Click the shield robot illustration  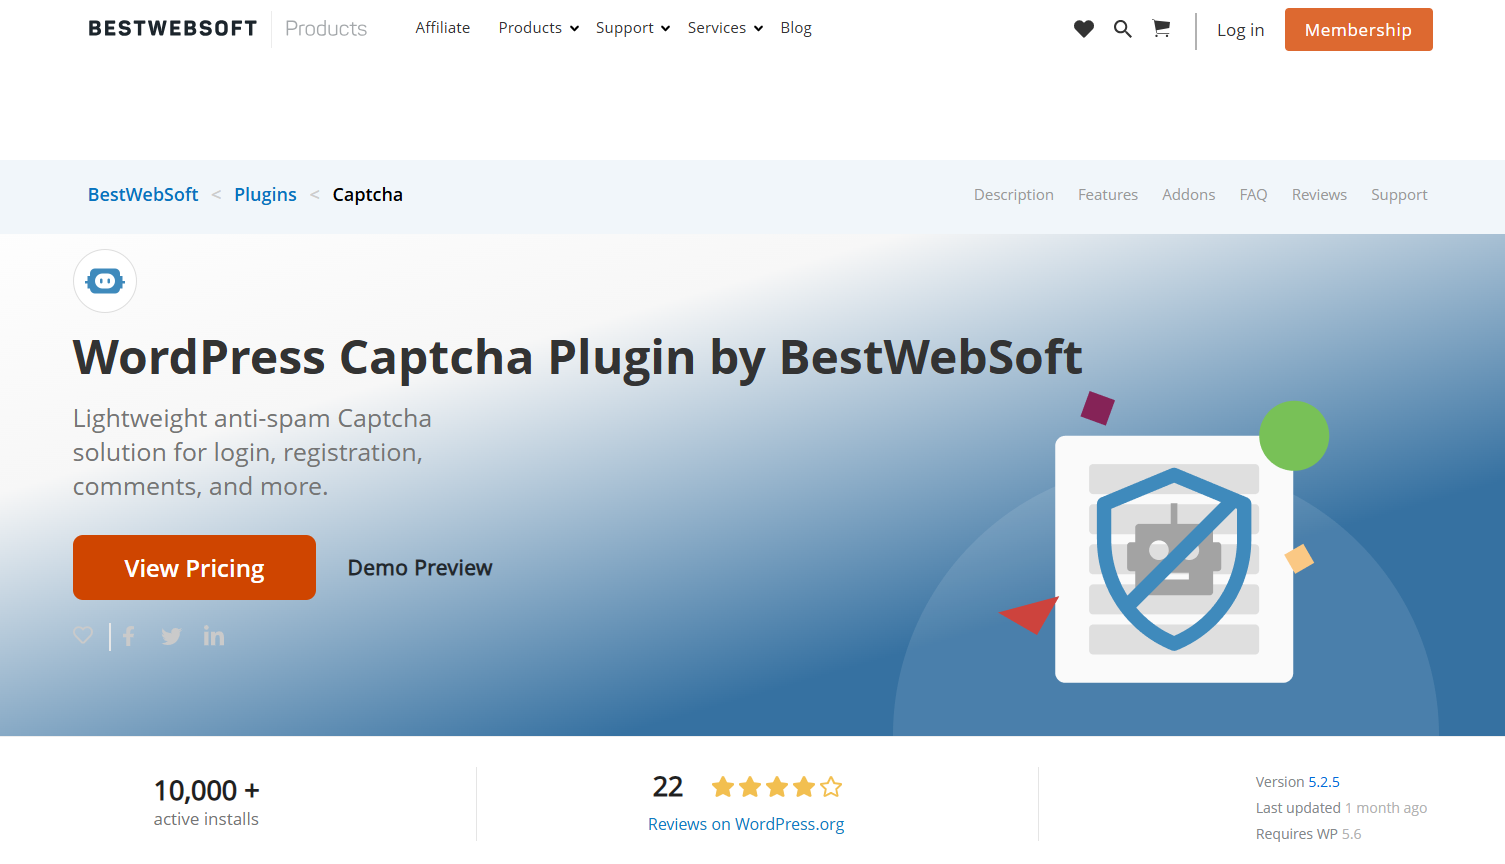pyautogui.click(x=1174, y=558)
